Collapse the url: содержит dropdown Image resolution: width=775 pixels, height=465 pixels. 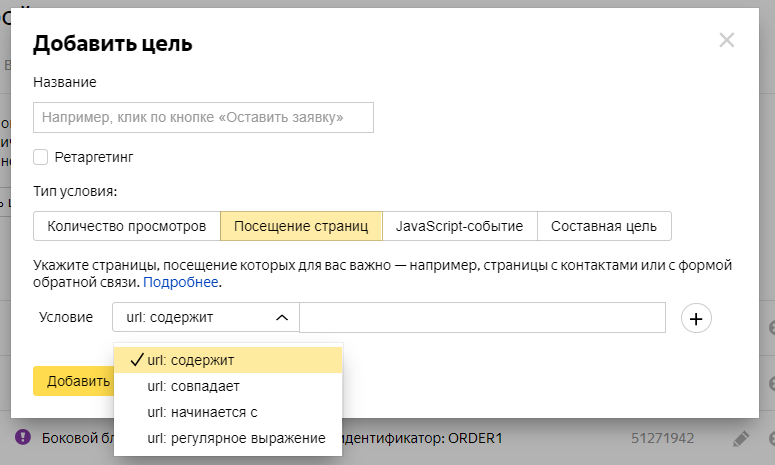pyautogui.click(x=206, y=317)
